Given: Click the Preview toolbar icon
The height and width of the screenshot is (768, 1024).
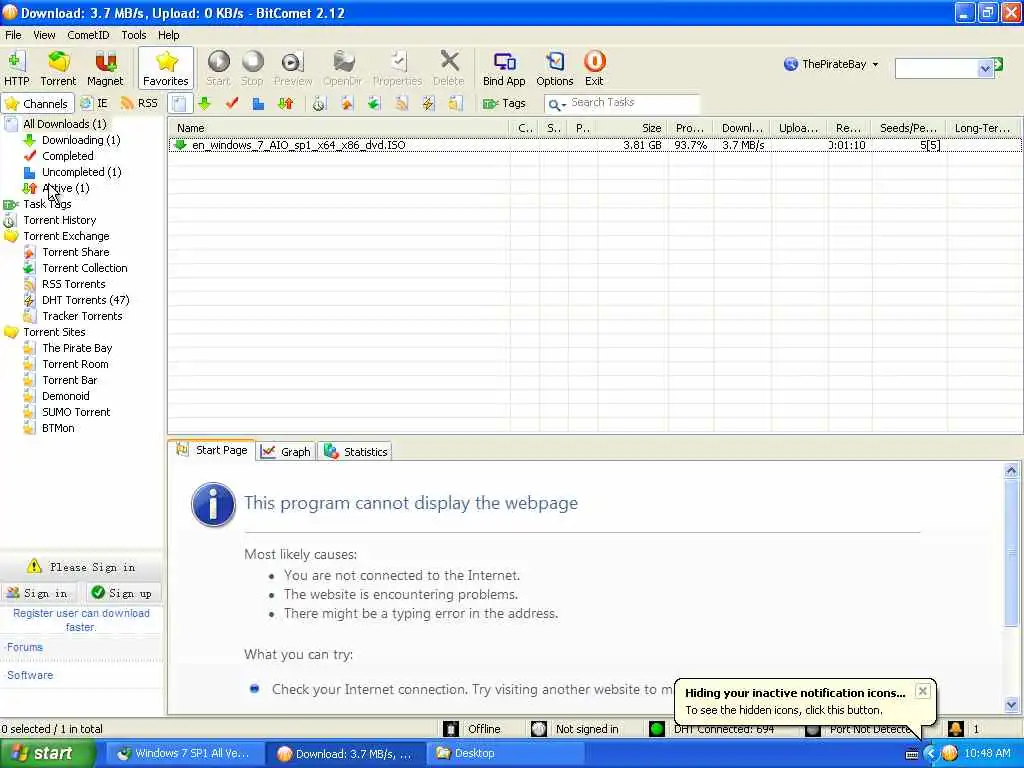Looking at the screenshot, I should click(x=293, y=68).
